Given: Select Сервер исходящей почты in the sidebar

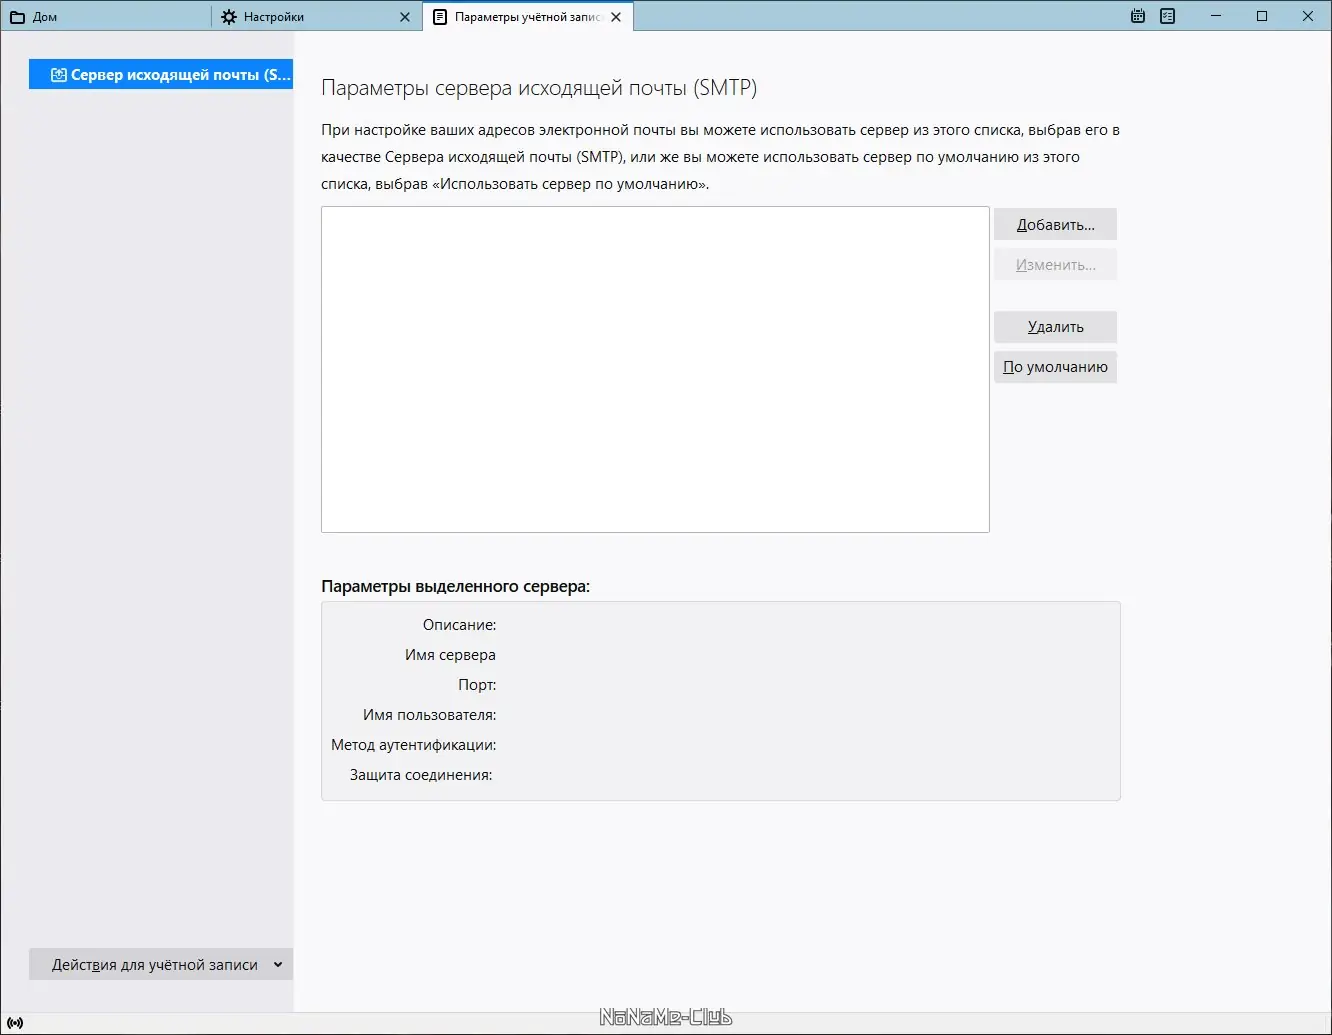Looking at the screenshot, I should tap(160, 73).
